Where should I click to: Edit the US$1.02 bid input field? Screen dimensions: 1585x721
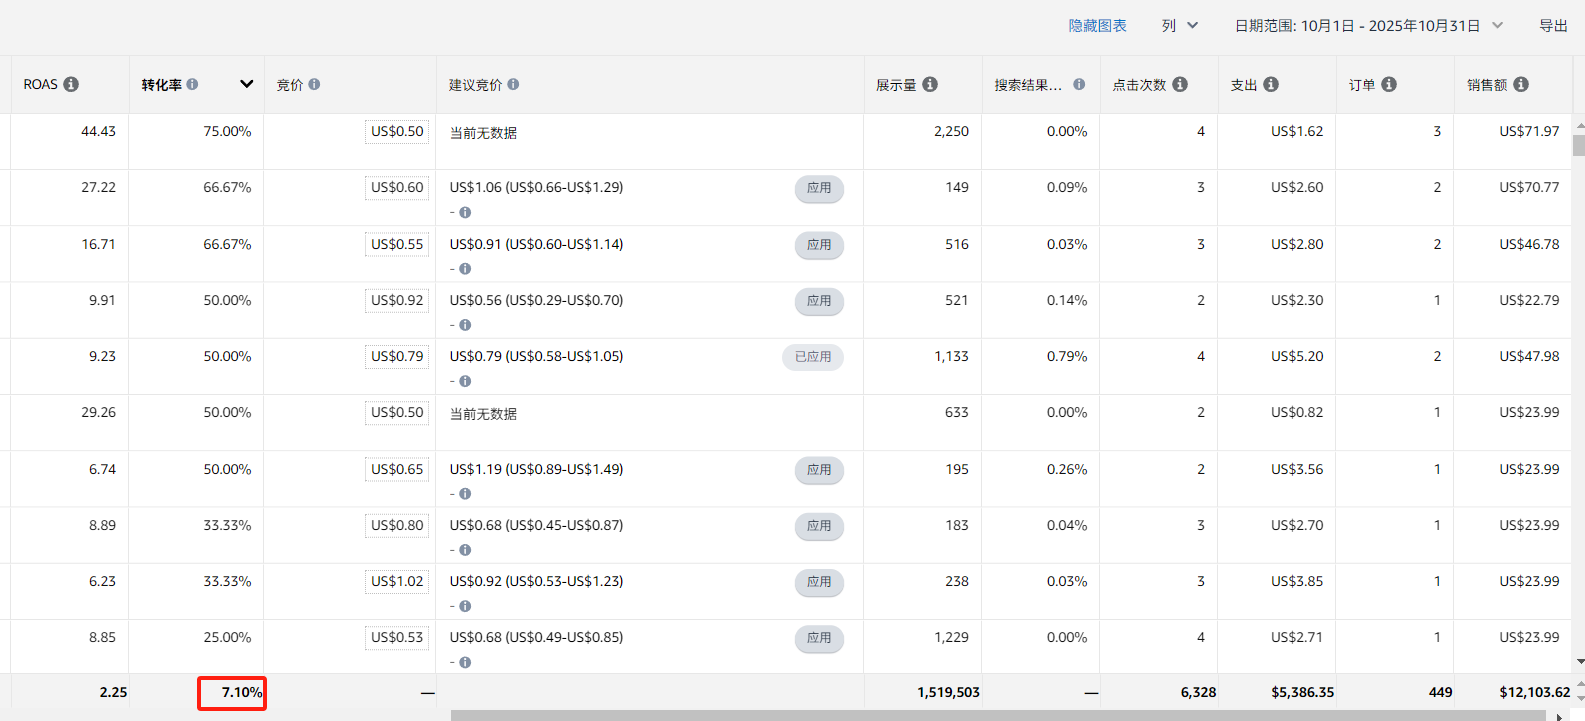tap(397, 582)
